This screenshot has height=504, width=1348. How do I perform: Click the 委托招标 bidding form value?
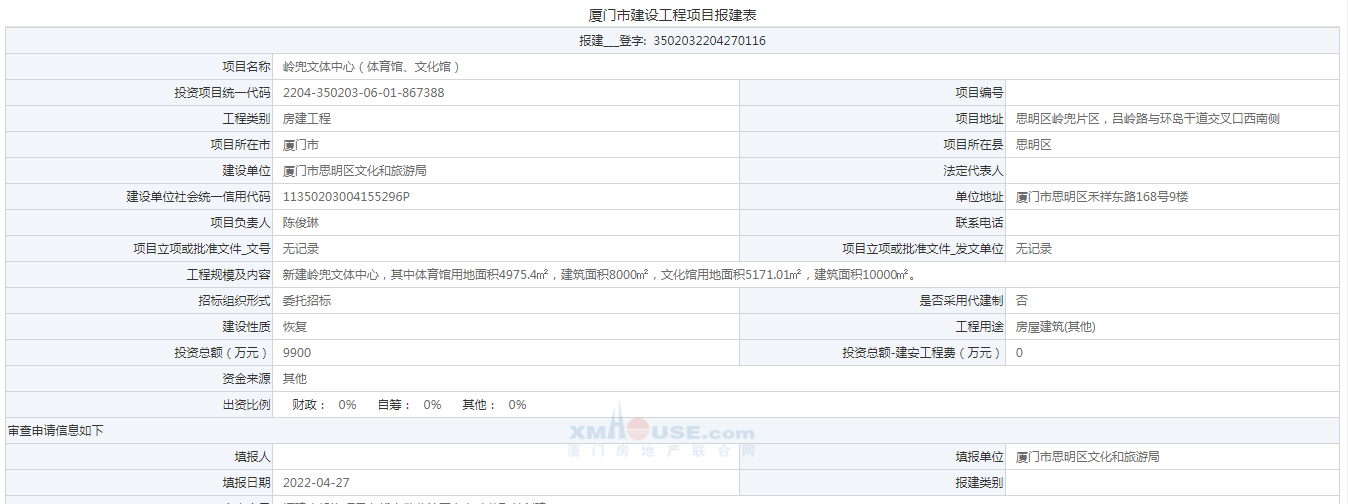tap(306, 301)
